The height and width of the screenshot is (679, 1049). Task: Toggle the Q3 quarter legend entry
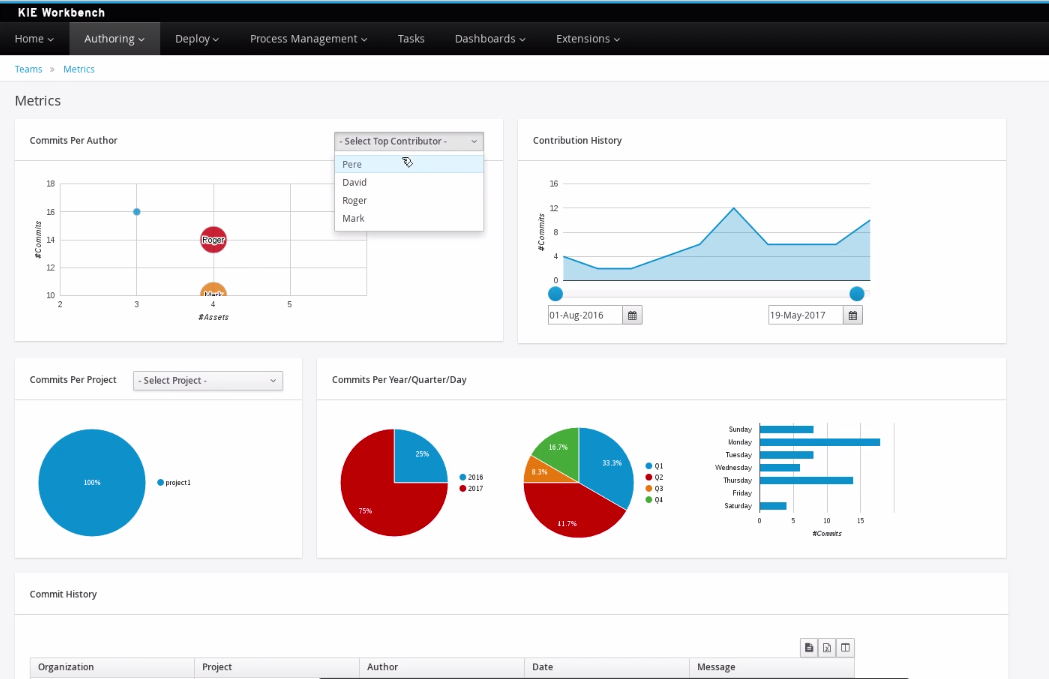point(654,488)
